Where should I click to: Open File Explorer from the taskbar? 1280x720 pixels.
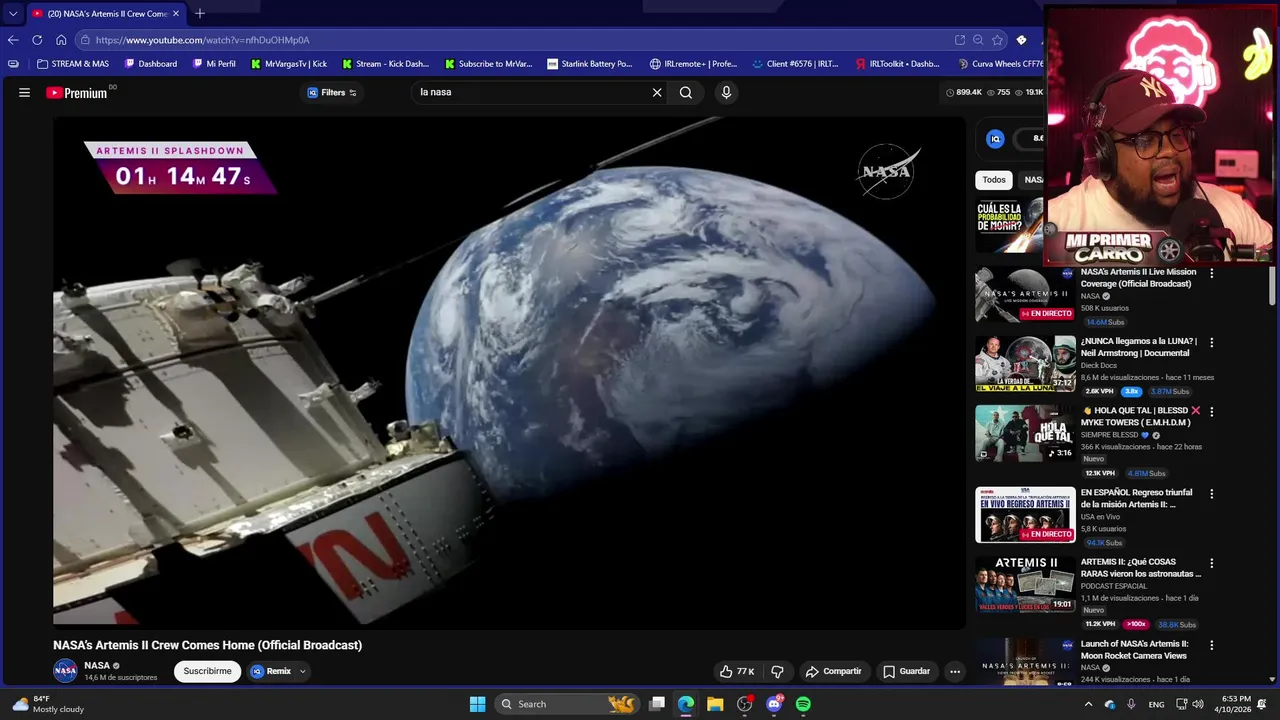pos(715,704)
